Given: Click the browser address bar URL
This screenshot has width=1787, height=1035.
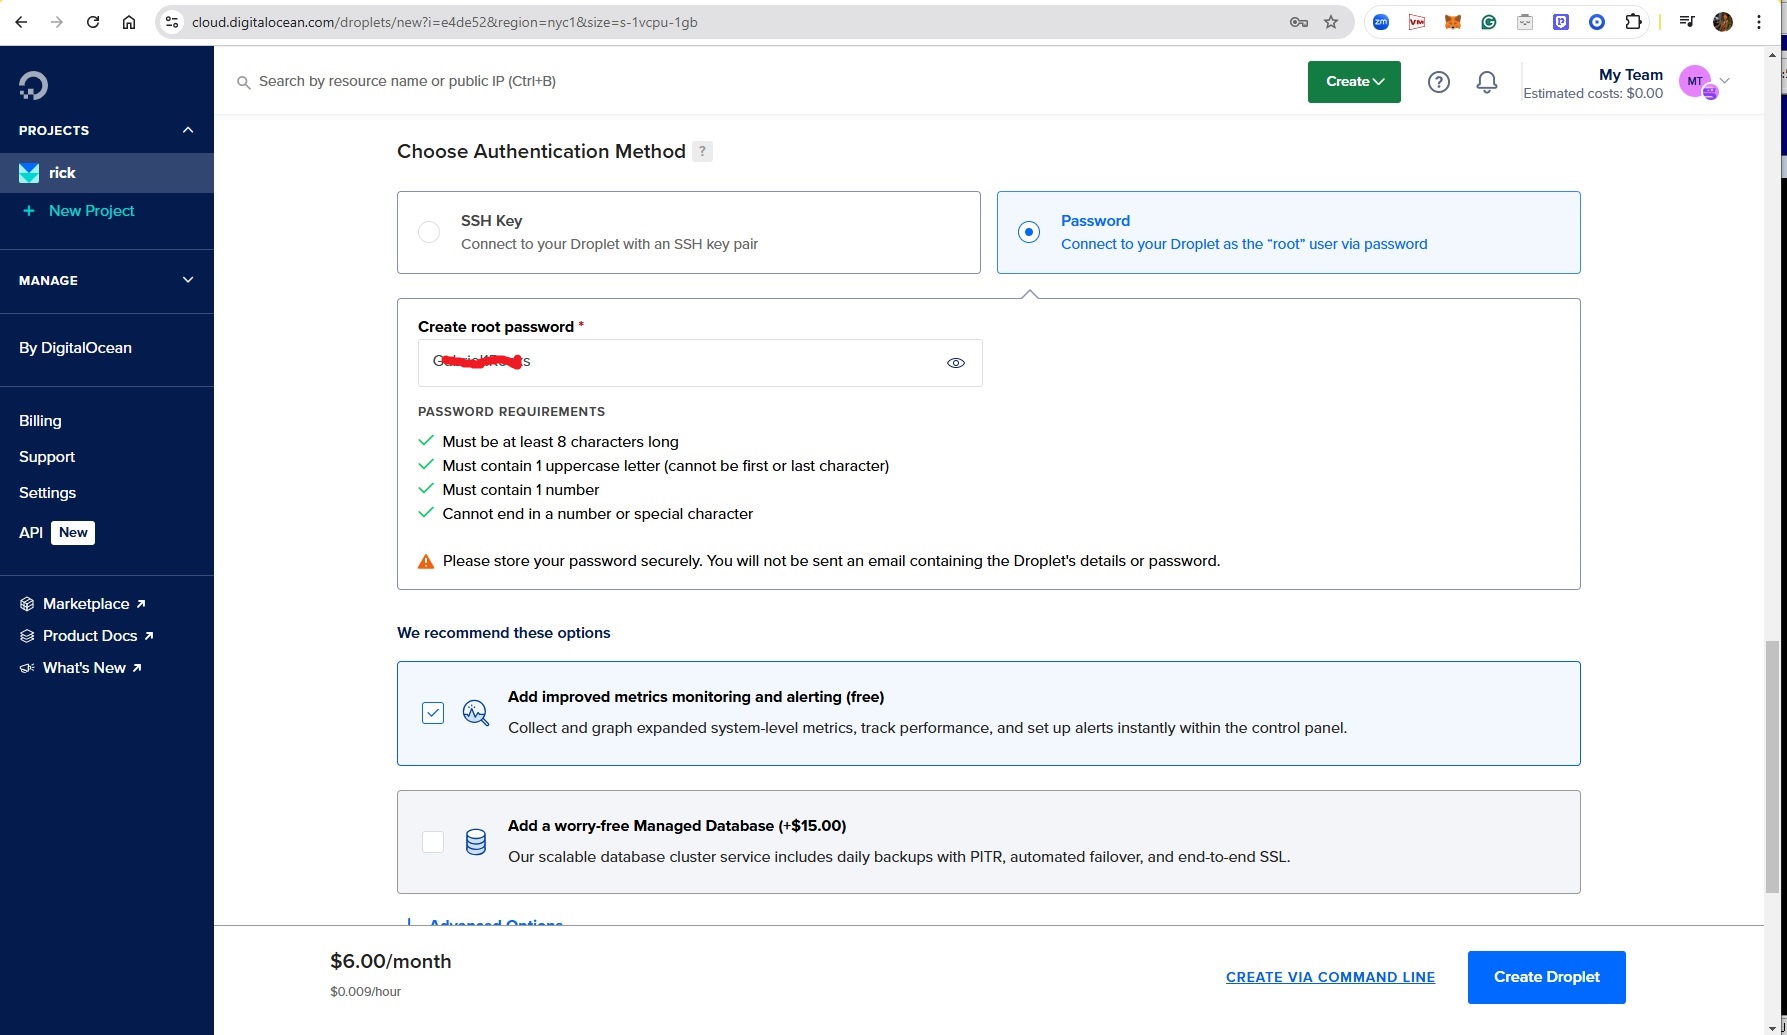Looking at the screenshot, I should (445, 22).
